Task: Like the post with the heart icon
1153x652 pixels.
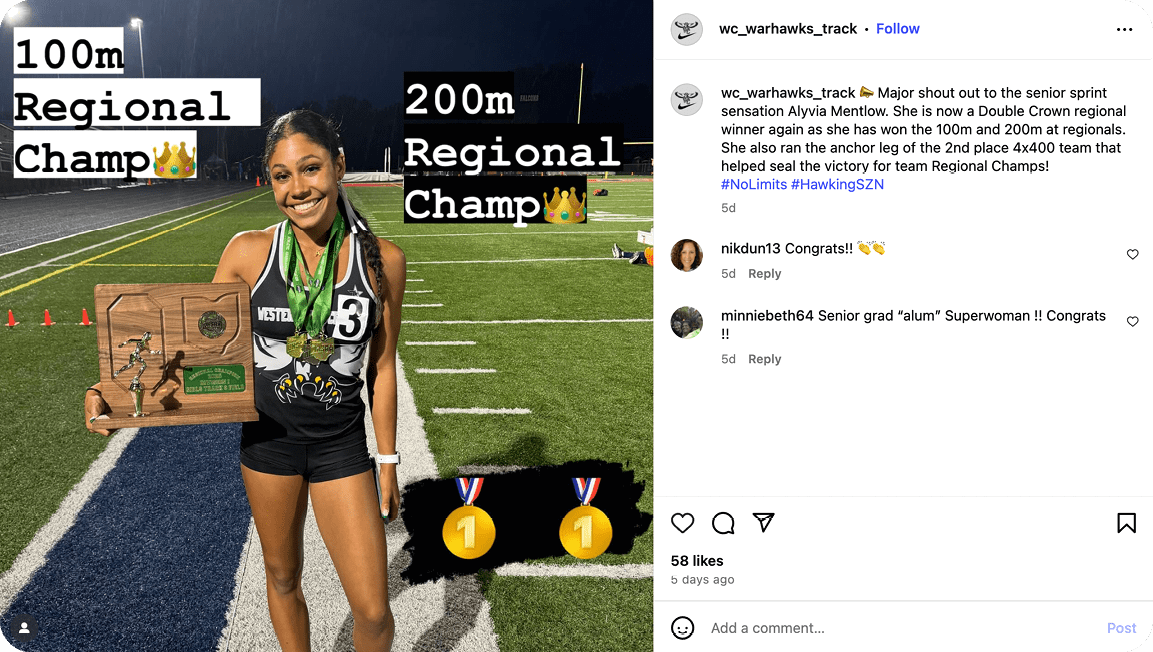Action: point(682,523)
